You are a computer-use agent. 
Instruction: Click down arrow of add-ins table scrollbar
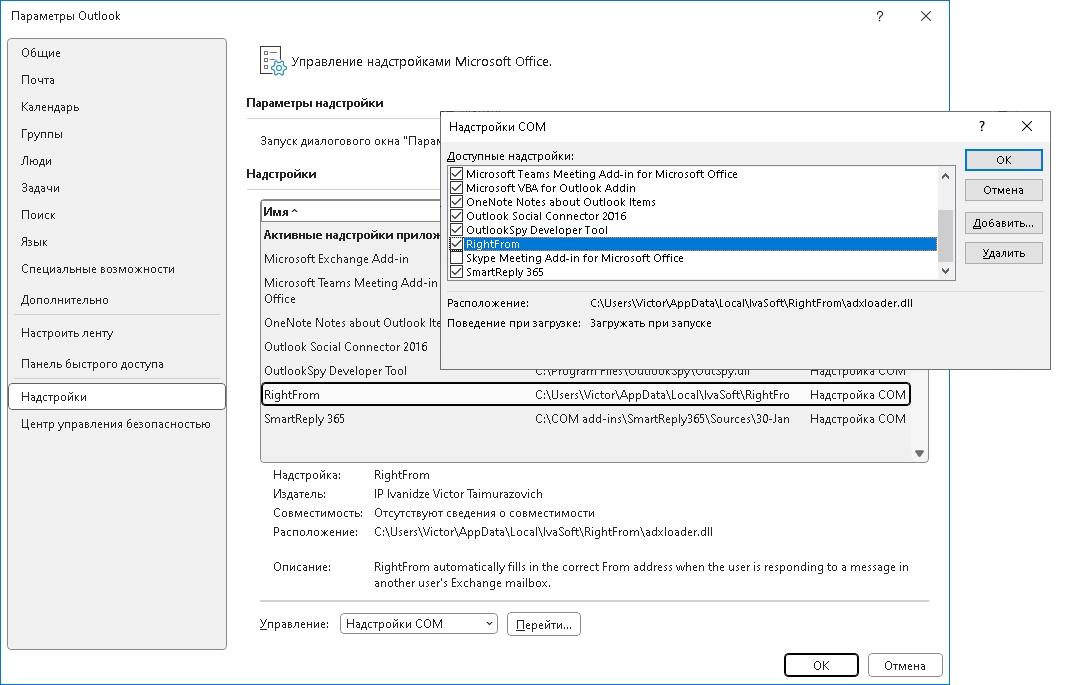click(920, 453)
